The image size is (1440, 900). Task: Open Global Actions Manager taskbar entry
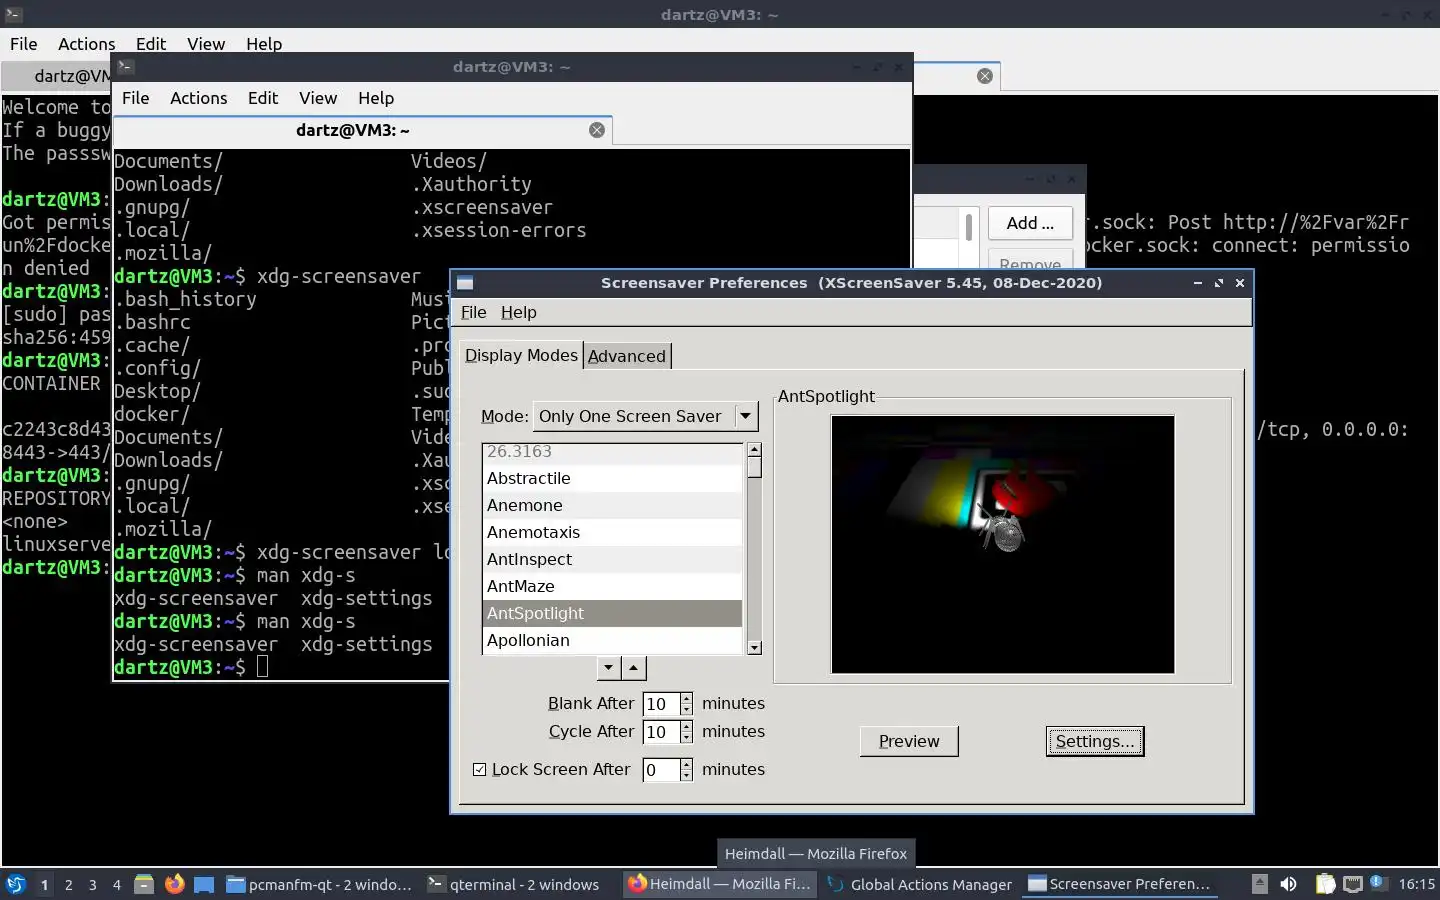pyautogui.click(x=920, y=884)
